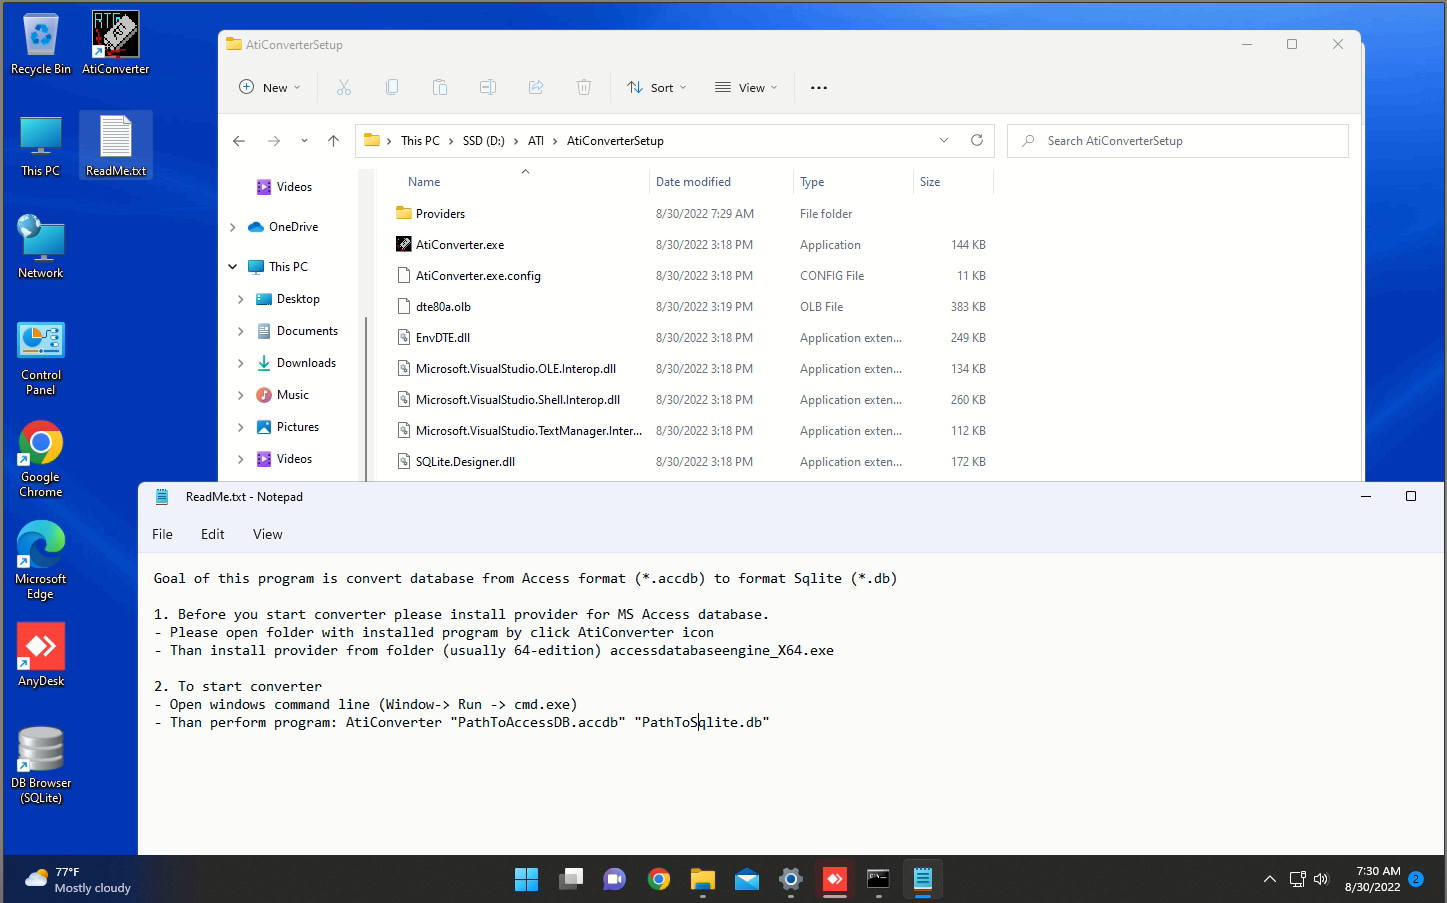Open DB Browser (SQLite) desktop shortcut
The width and height of the screenshot is (1447, 903).
pyautogui.click(x=41, y=766)
